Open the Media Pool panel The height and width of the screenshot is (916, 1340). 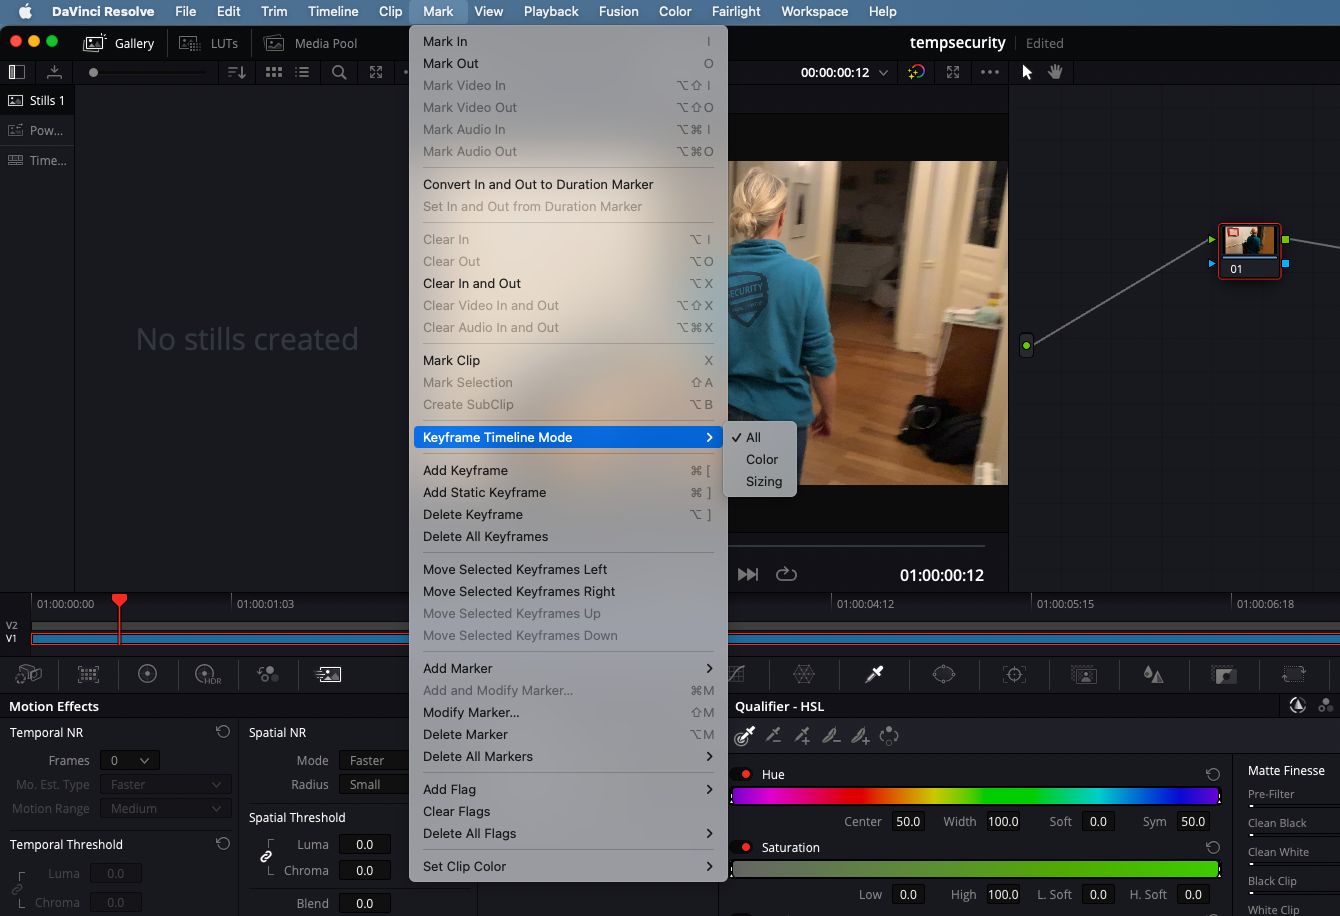pos(311,43)
